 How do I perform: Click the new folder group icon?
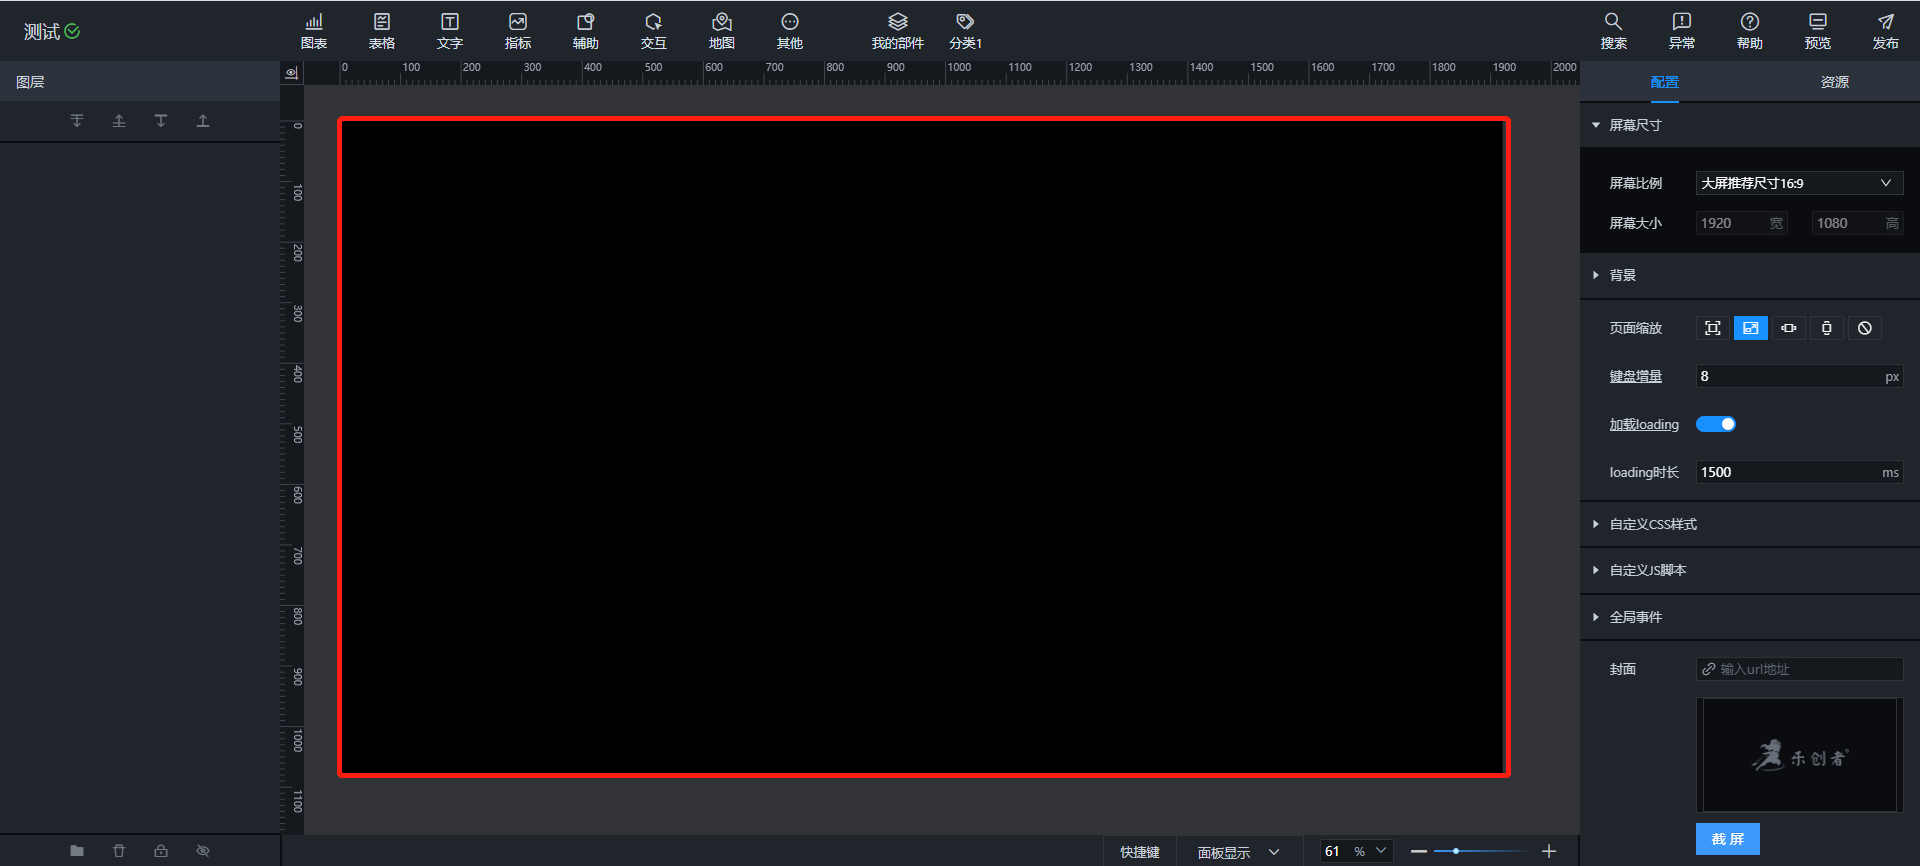click(x=77, y=851)
